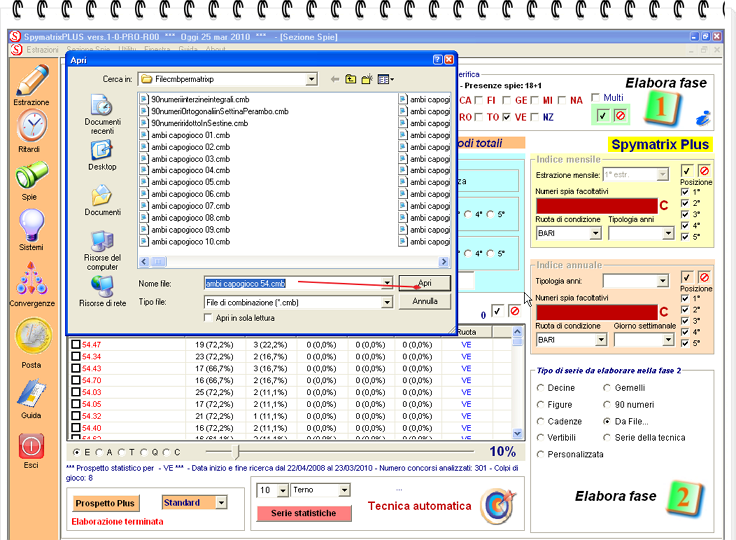736x540 pixels.
Task: Open Tipologia anni dropdown in Indice annuale
Action: click(662, 281)
